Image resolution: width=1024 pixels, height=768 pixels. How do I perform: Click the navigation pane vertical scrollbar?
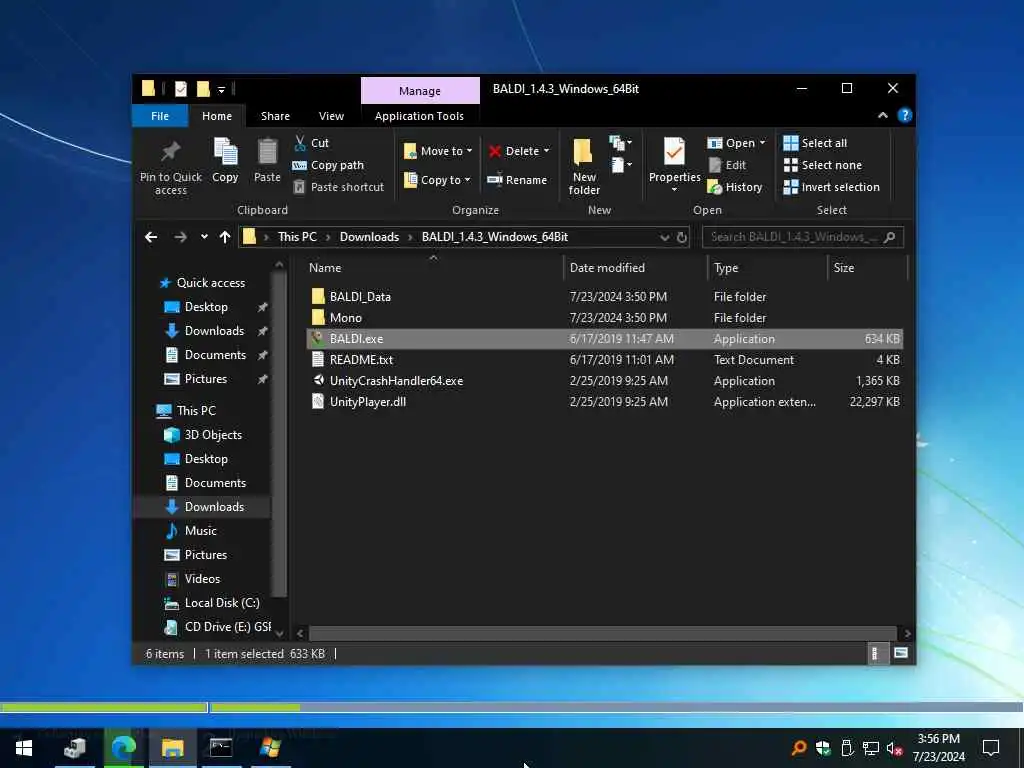tap(280, 434)
